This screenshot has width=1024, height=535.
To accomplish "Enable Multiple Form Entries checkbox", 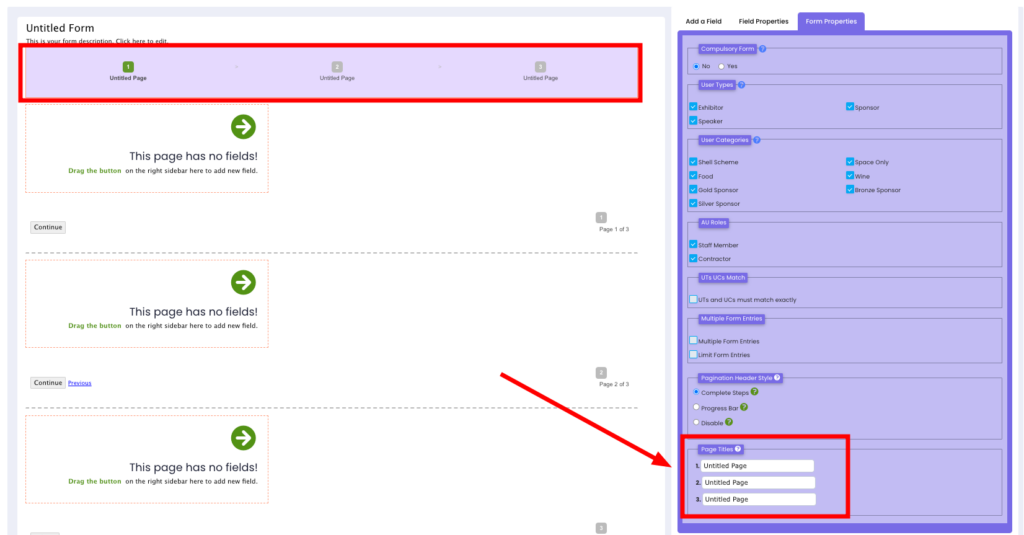I will 693,341.
